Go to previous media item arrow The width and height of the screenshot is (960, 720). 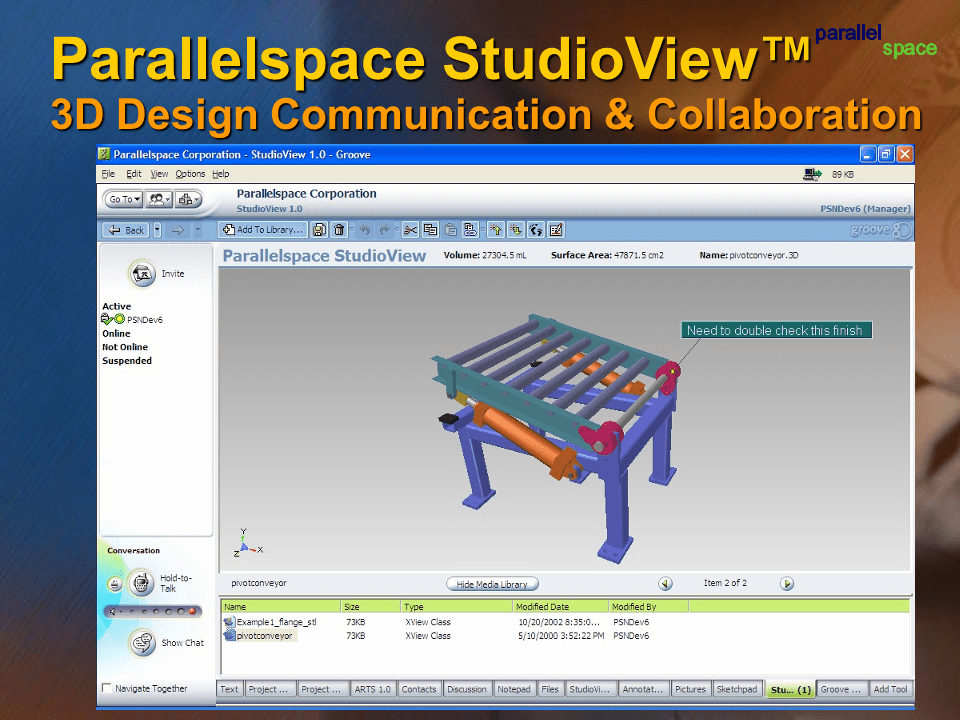click(x=665, y=583)
